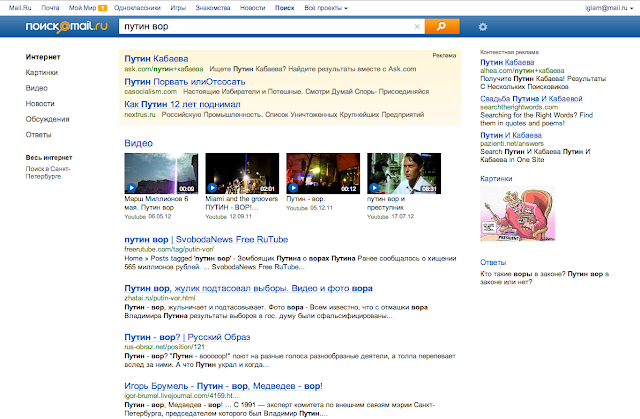Choose 'Поиск в Санкт-Петербурге' region filter
The width and height of the screenshot is (640, 419).
coord(48,173)
